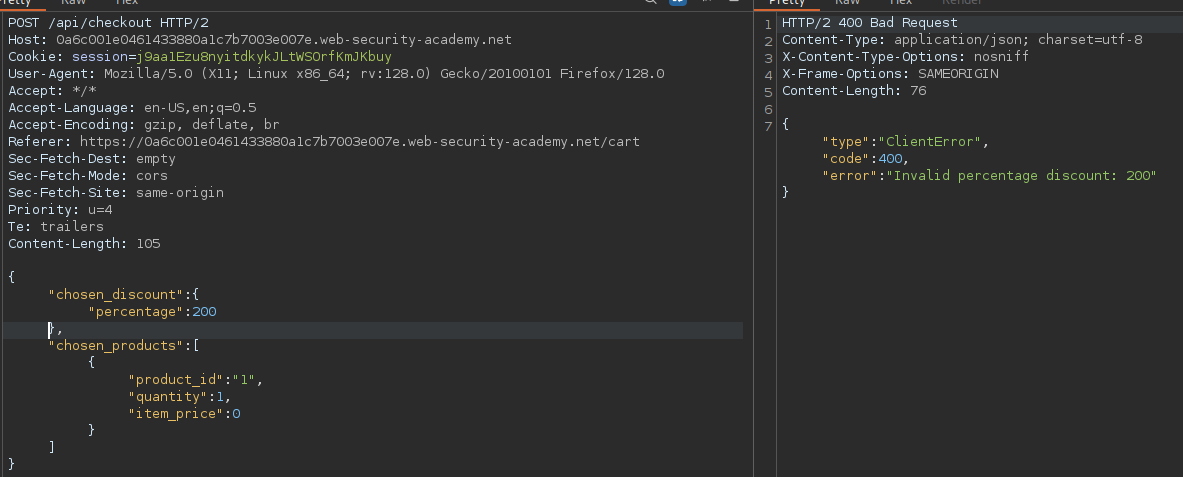Switch request view to the Raw tab

(x=74, y=3)
